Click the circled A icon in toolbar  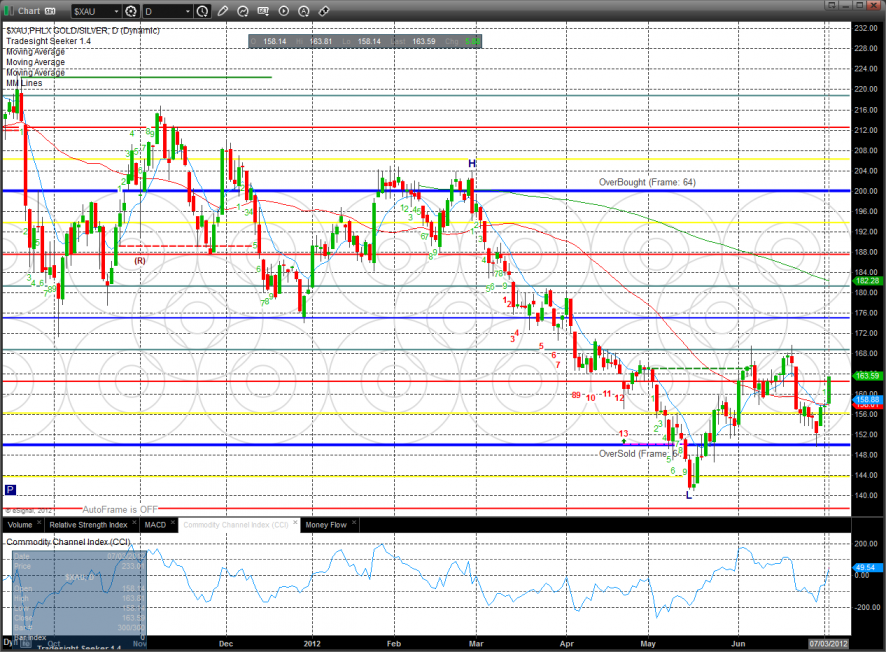304,11
